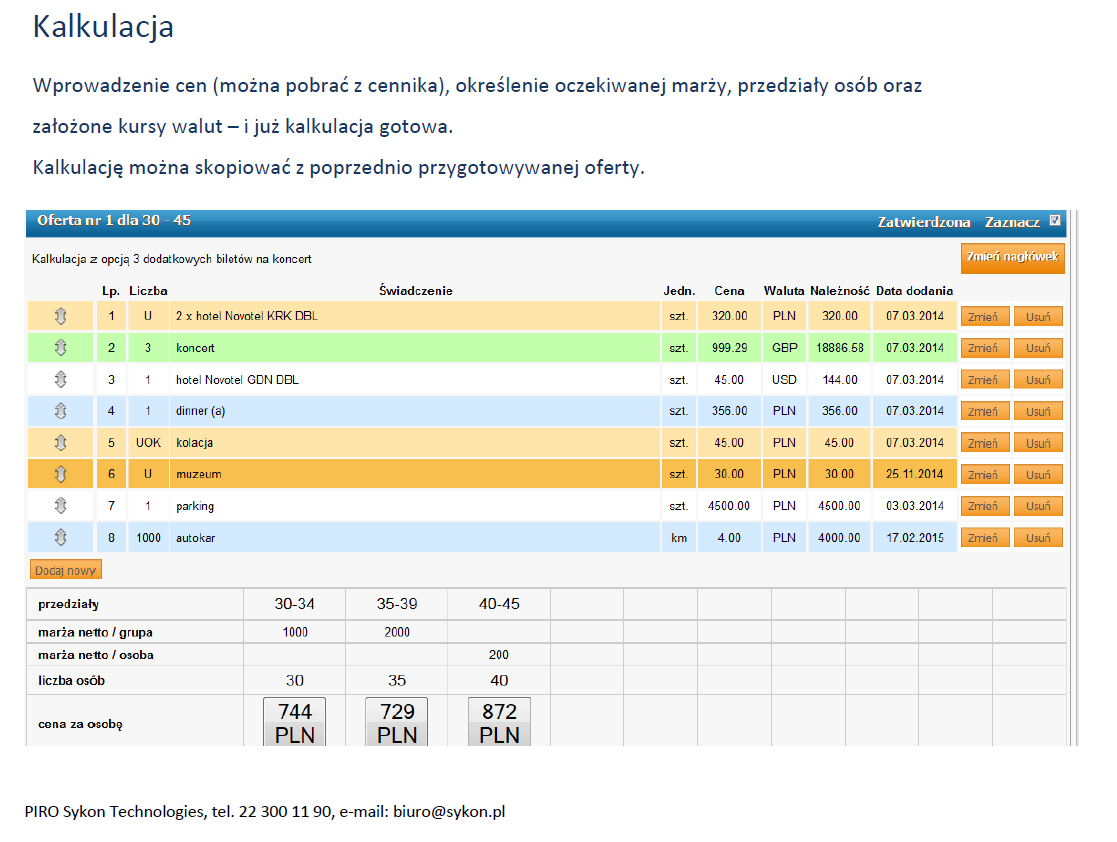Click Zmień for koncert row
1117x842 pixels.
(x=984, y=348)
